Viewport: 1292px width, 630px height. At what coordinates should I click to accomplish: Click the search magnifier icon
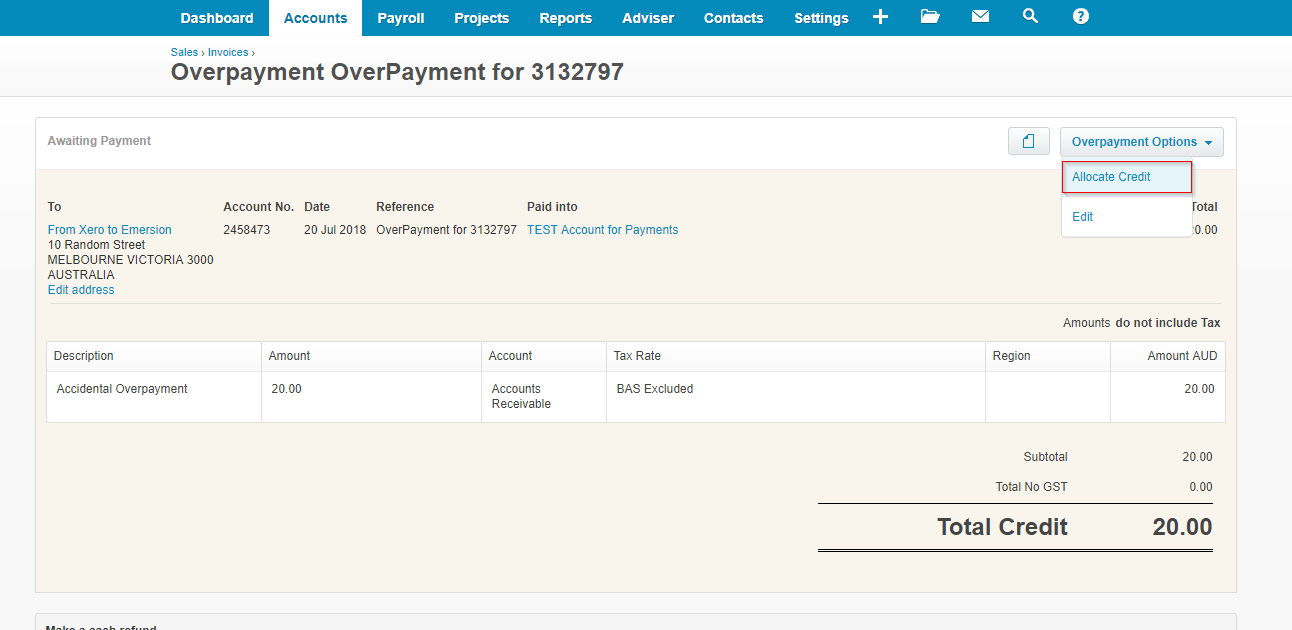point(1030,17)
